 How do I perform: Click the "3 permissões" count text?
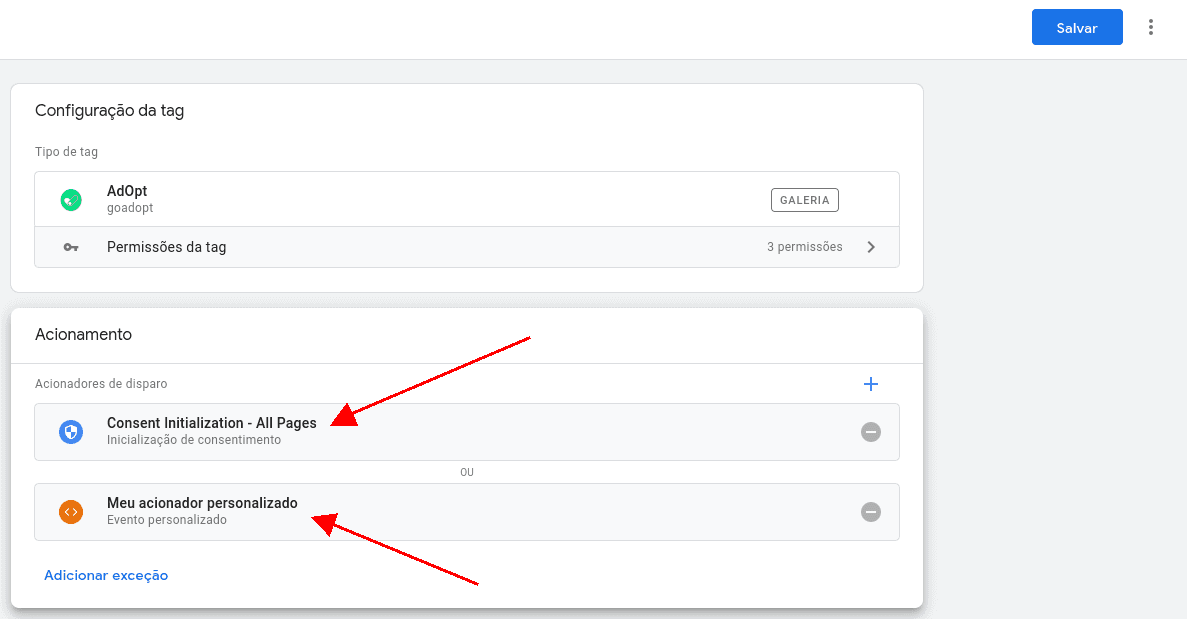[804, 247]
